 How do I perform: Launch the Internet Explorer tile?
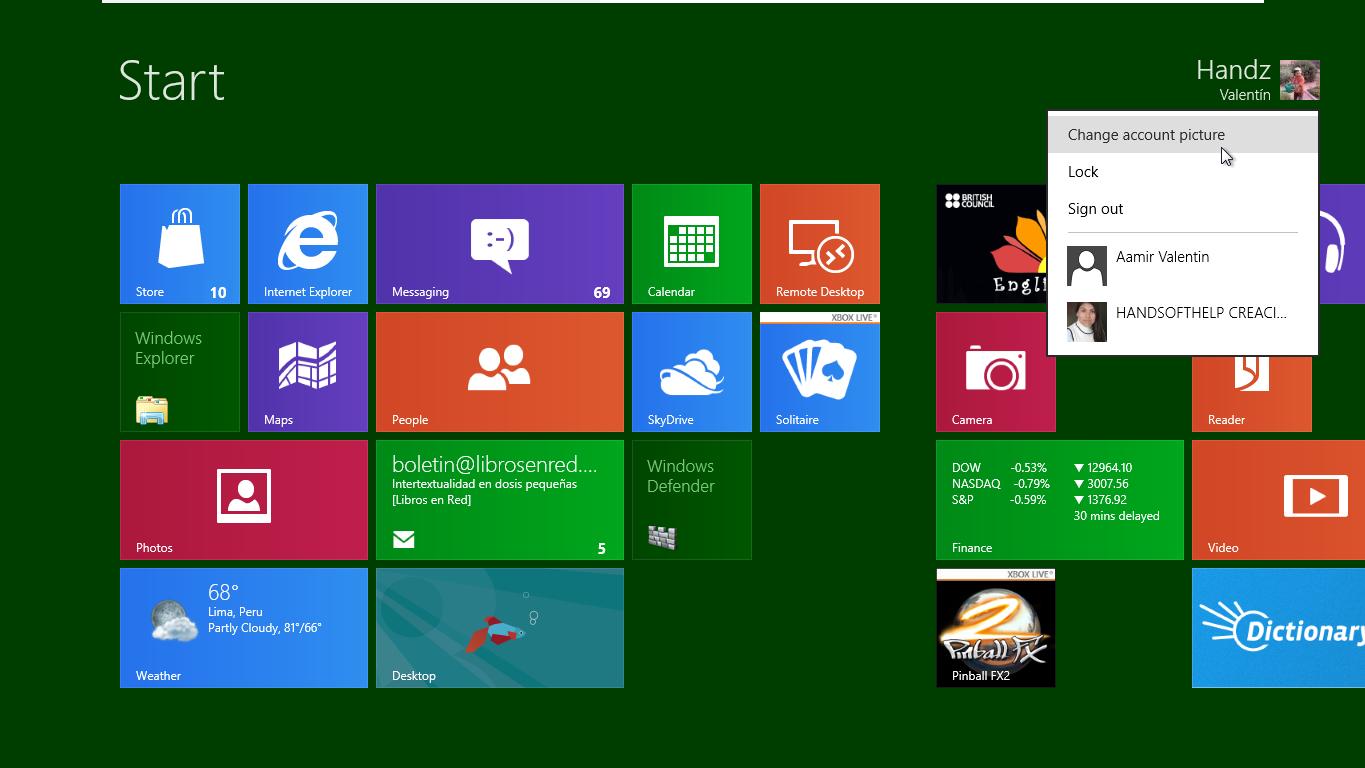point(308,244)
